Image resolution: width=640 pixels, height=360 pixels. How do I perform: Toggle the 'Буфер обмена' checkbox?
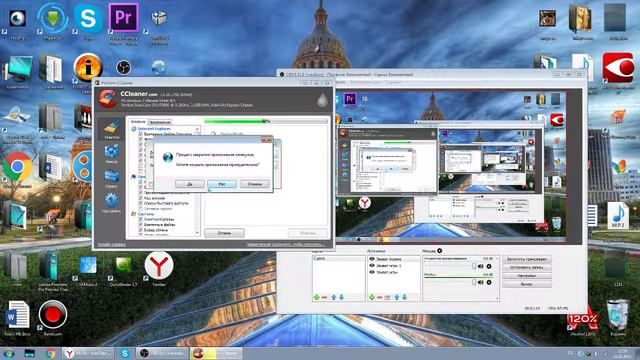[140, 230]
